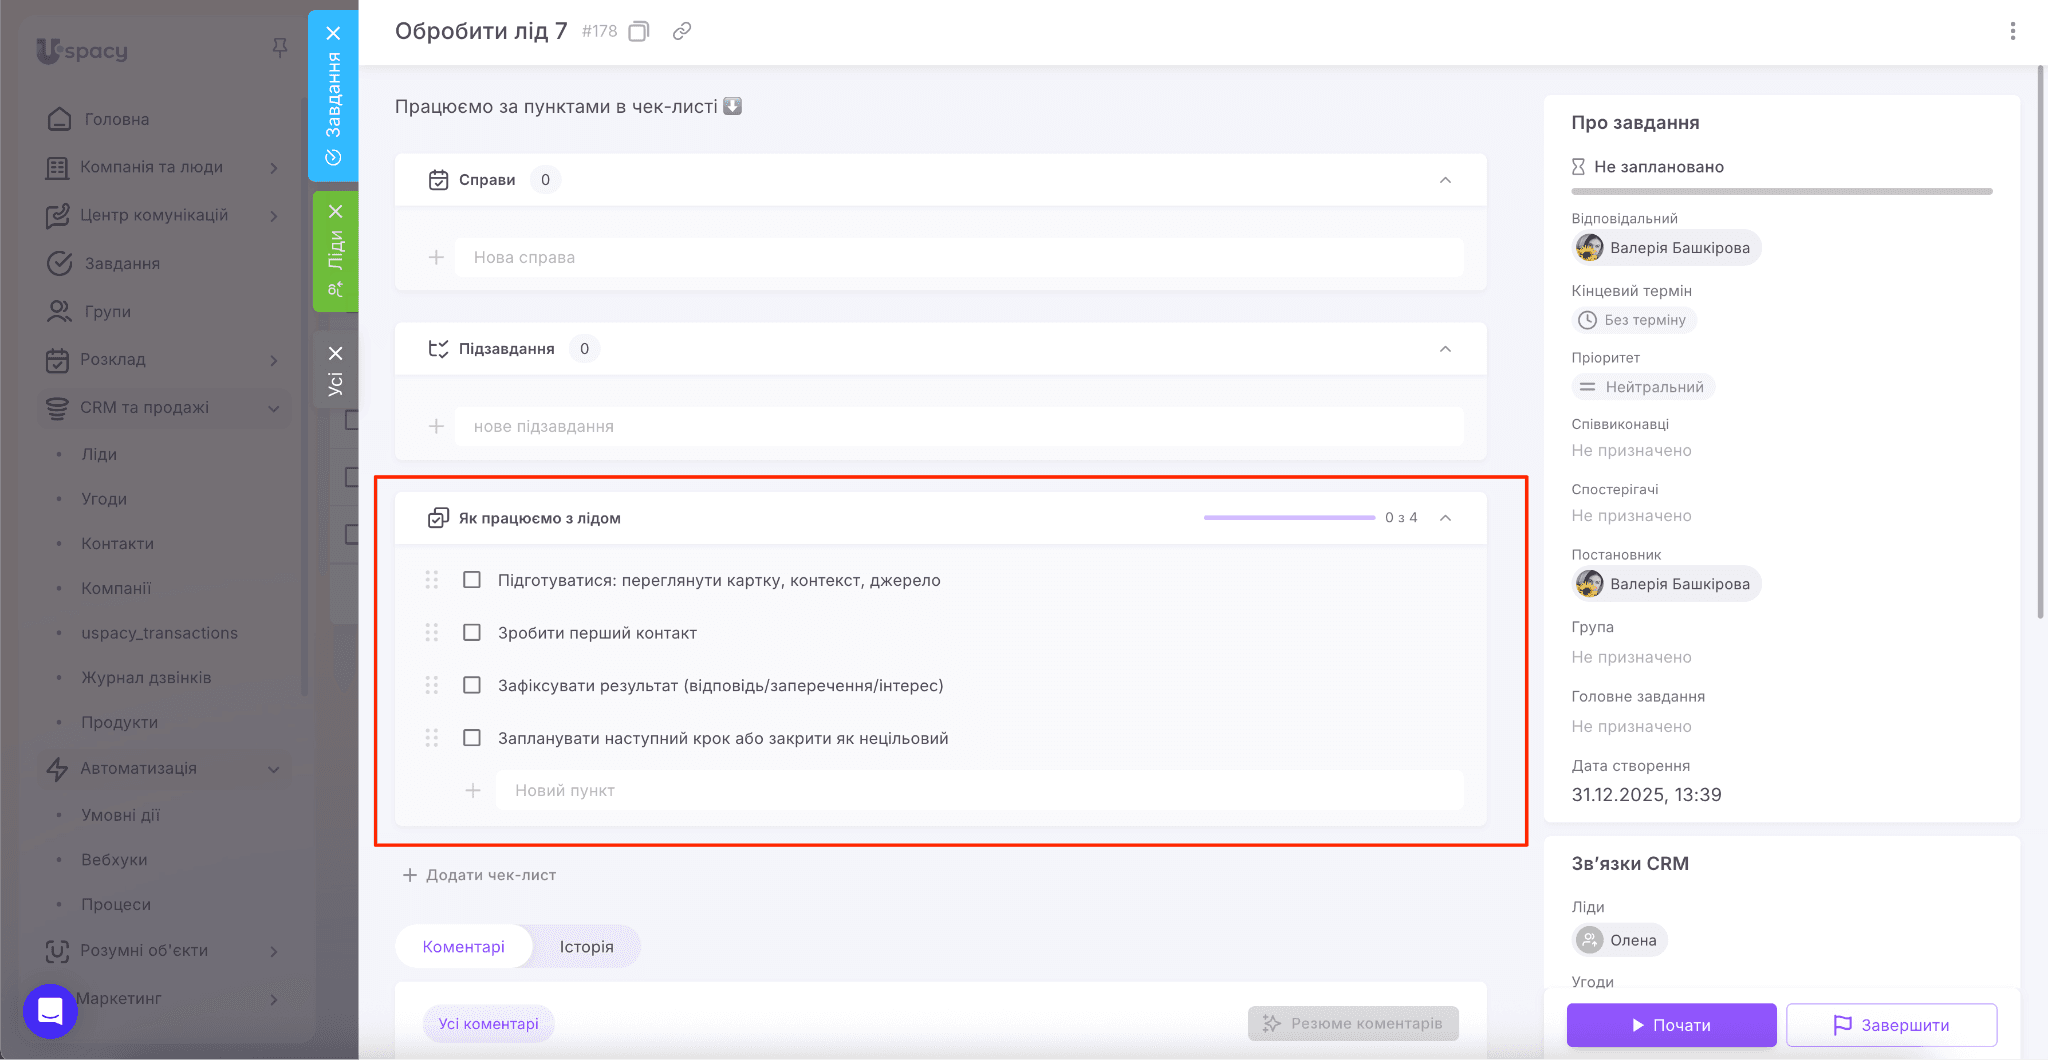The width and height of the screenshot is (2048, 1060).
Task: Open the three-dot task options menu
Action: [2012, 32]
